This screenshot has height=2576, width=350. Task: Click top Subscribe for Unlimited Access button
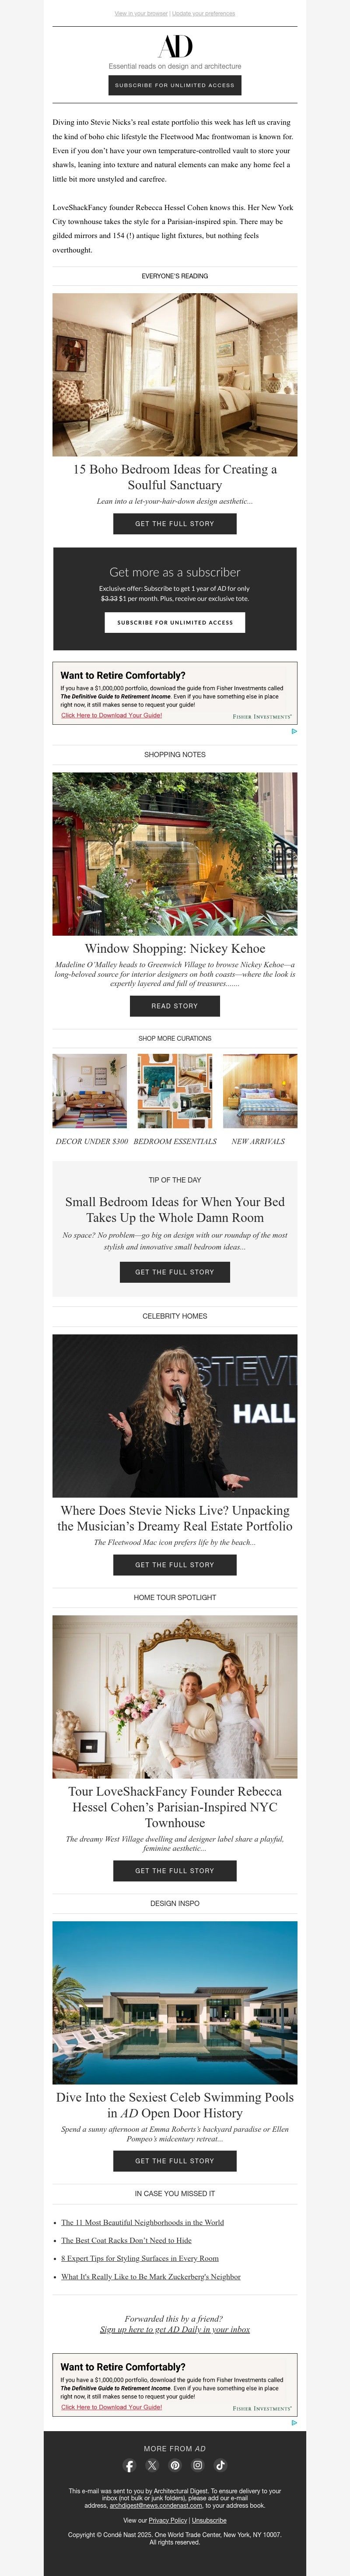(x=175, y=85)
